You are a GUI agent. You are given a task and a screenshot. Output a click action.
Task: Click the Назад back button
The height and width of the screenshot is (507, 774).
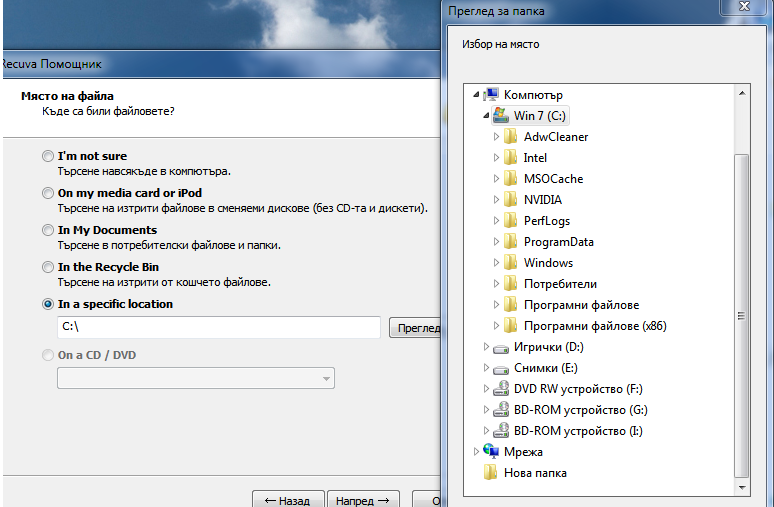[x=288, y=499]
